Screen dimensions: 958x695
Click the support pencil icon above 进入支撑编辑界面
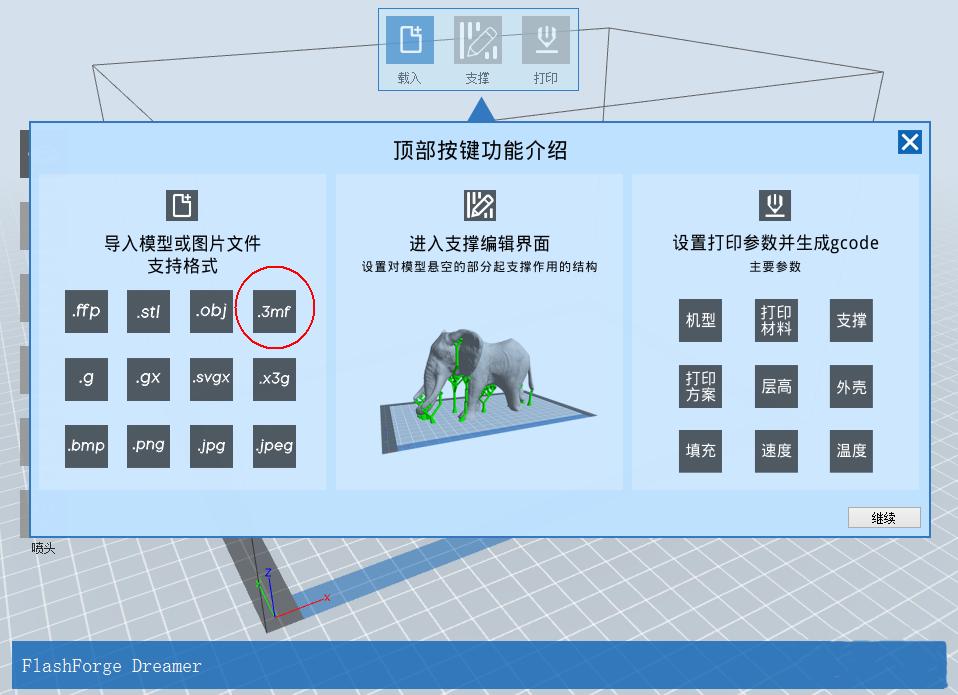pos(478,204)
